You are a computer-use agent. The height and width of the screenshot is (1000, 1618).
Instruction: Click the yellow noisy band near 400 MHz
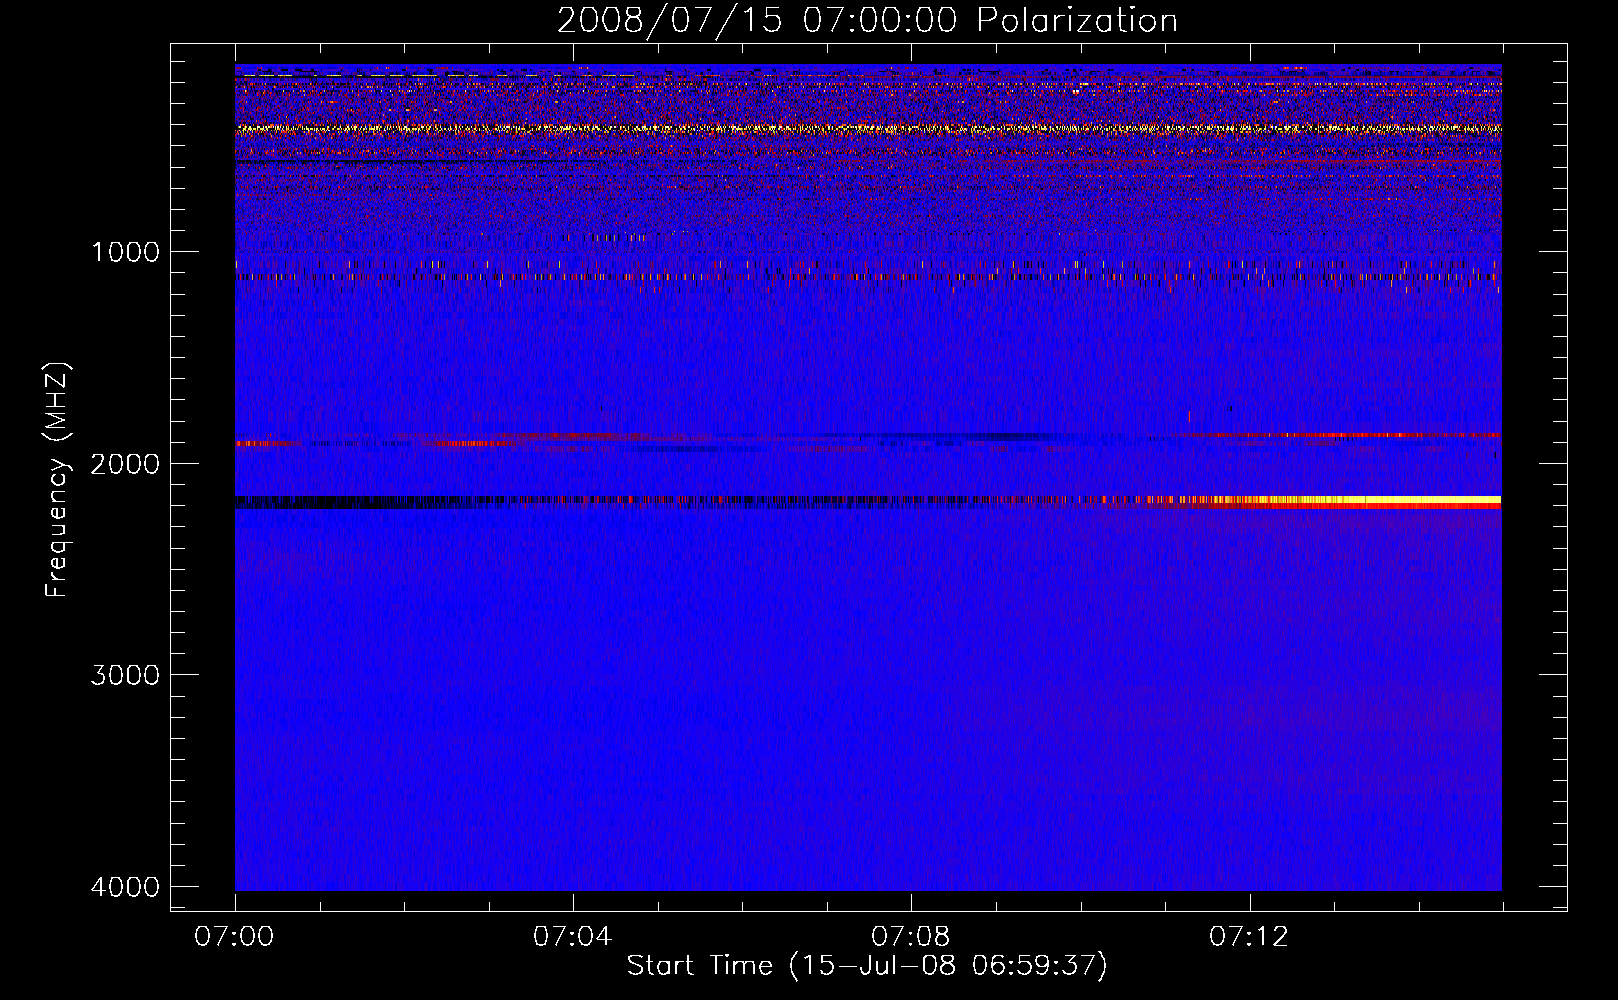[868, 129]
